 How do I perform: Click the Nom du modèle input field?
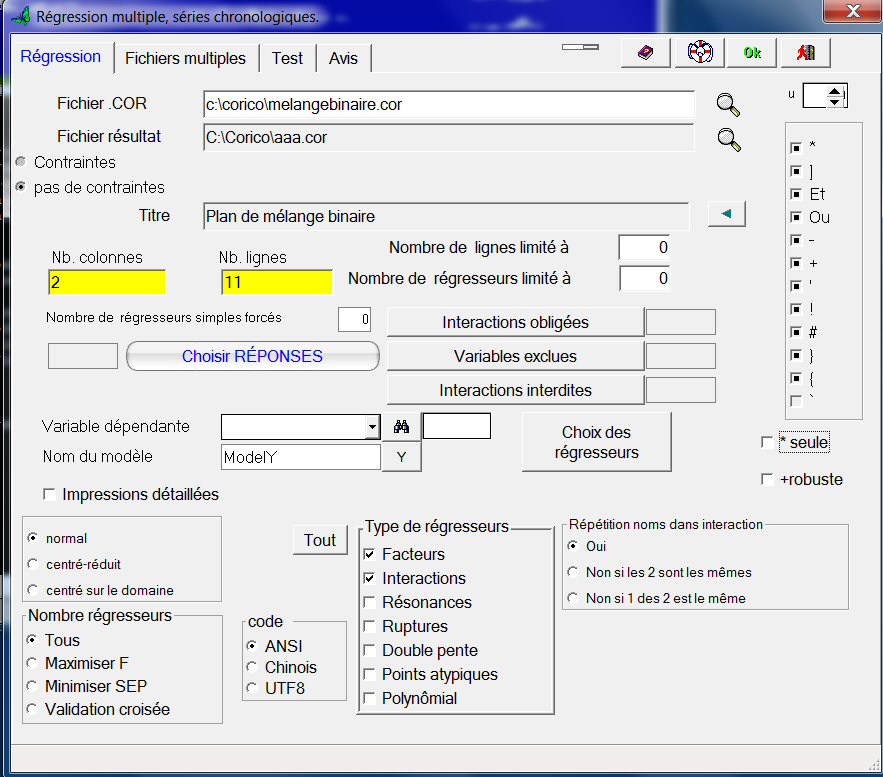tap(300, 457)
